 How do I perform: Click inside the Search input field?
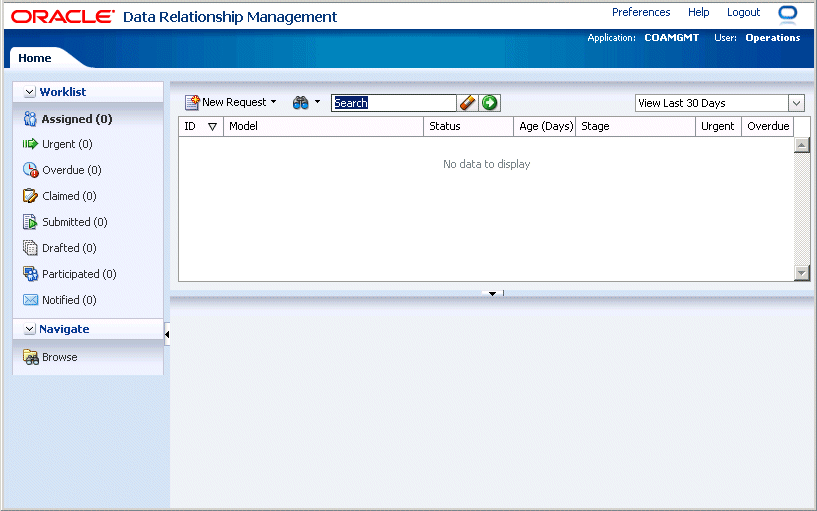[x=394, y=103]
